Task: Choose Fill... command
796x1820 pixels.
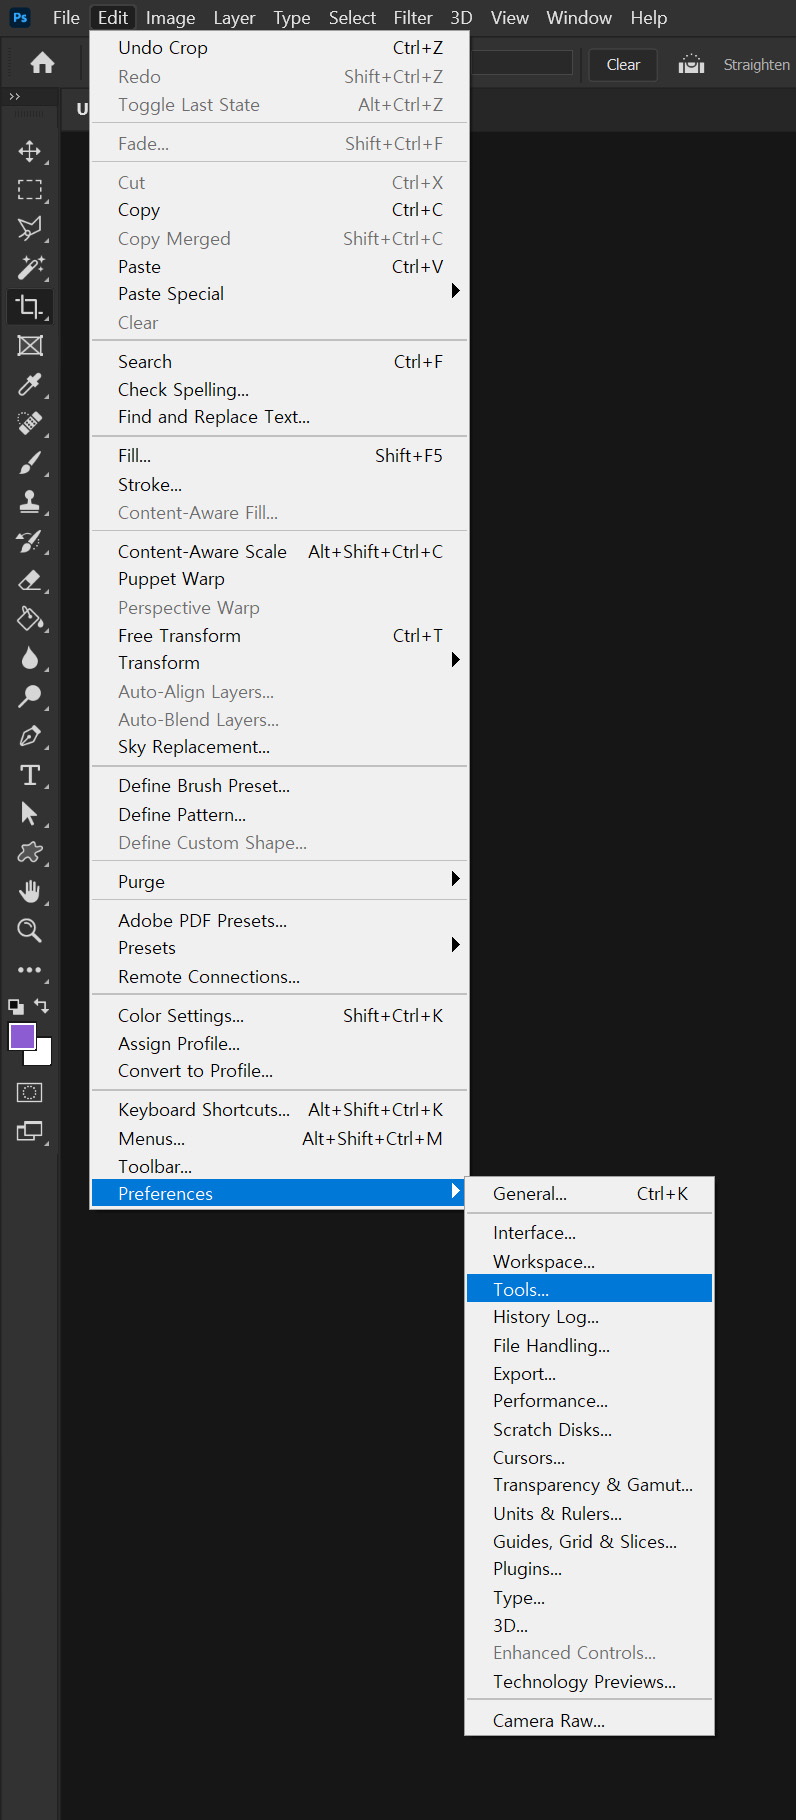Action: click(279, 456)
